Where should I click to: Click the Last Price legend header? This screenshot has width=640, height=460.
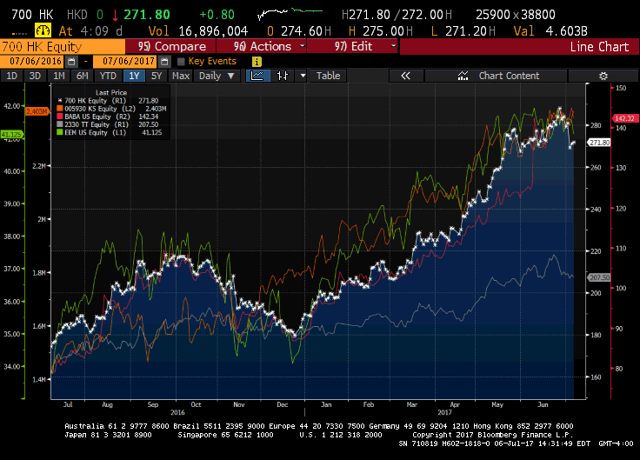pyautogui.click(x=111, y=93)
